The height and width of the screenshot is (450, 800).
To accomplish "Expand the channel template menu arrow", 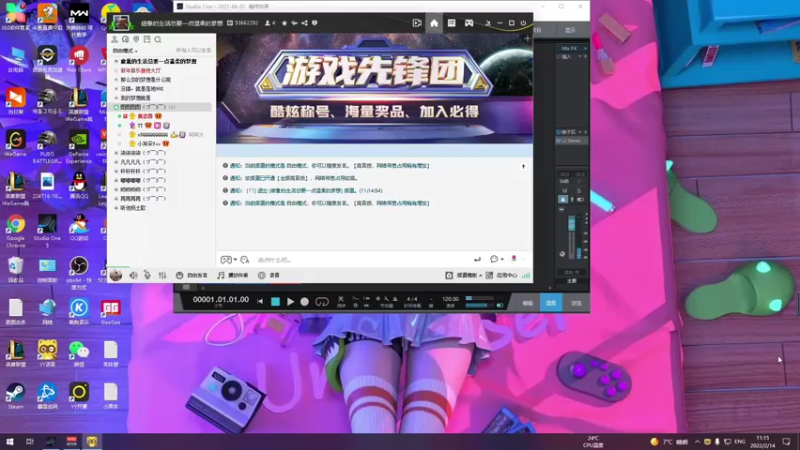I will click(480, 276).
